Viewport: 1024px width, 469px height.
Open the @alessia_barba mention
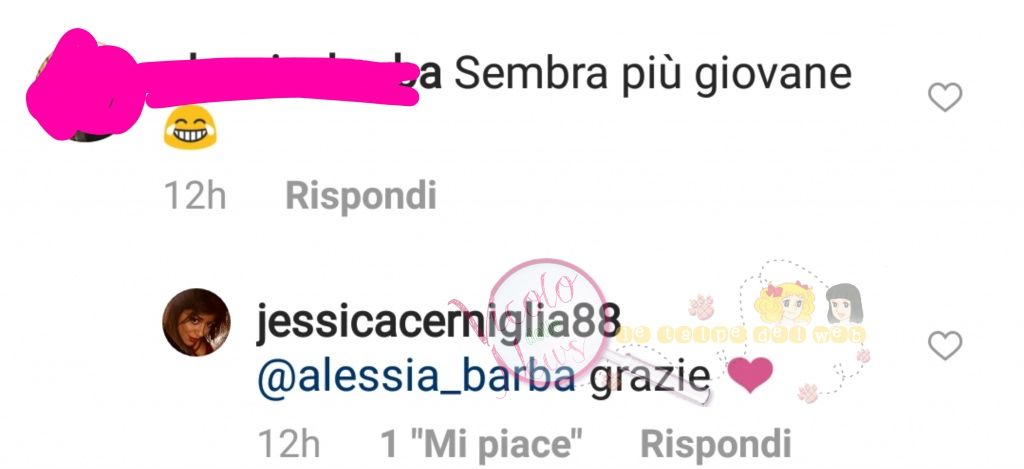[417, 378]
